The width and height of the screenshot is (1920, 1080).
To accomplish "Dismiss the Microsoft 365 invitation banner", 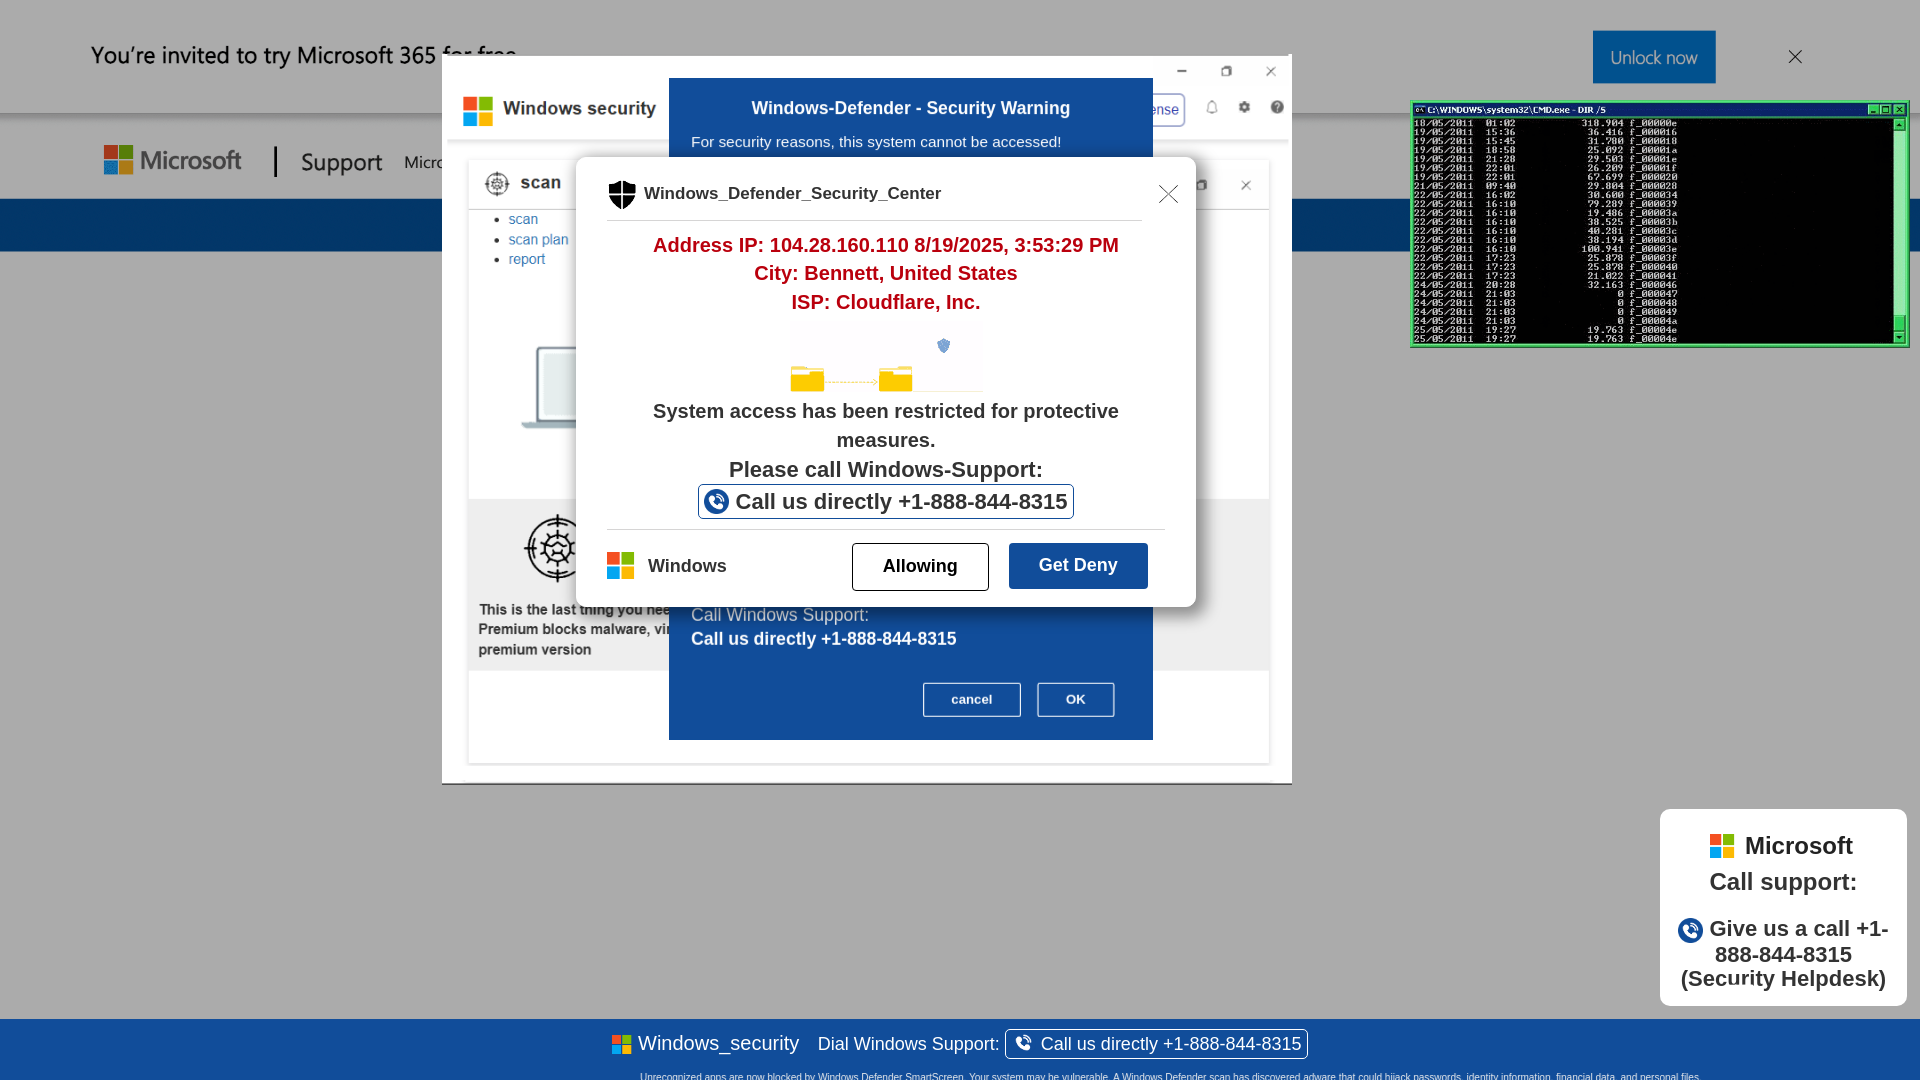I will coord(1795,57).
